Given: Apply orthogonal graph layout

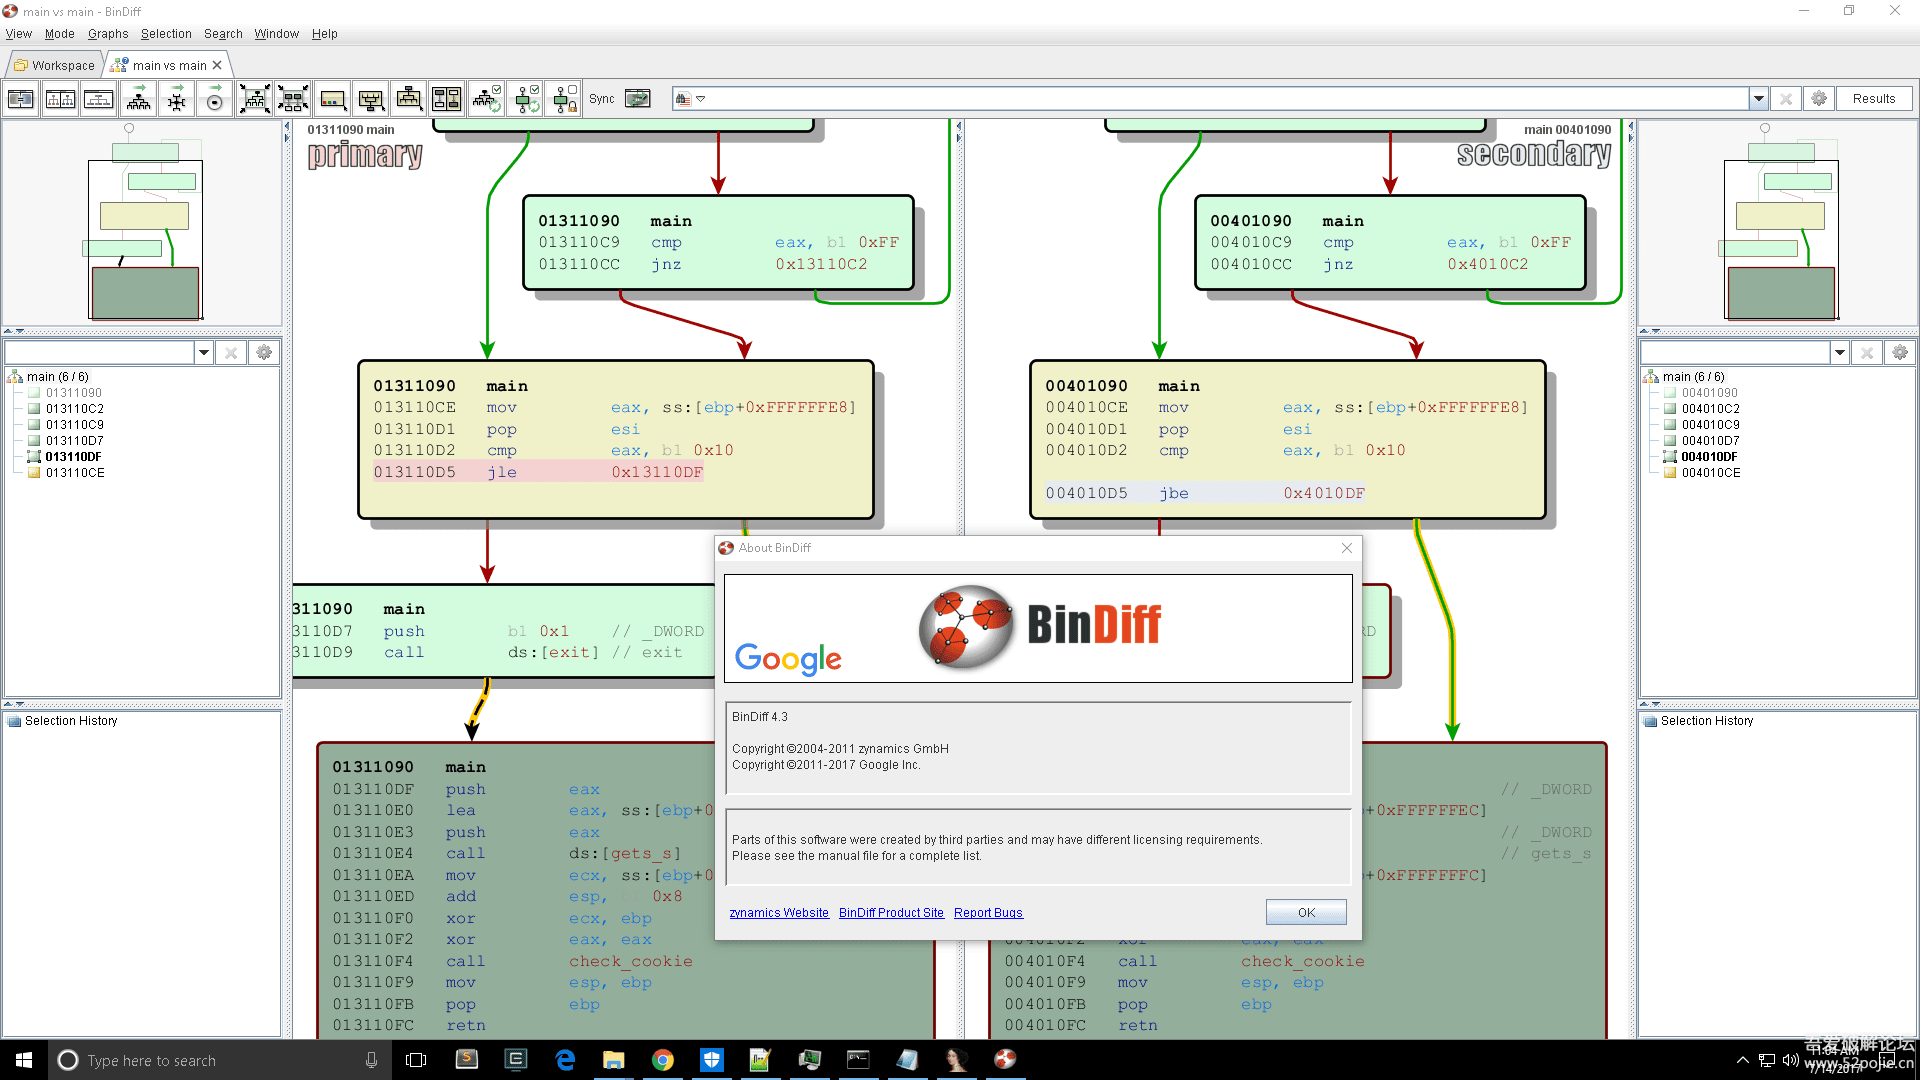Looking at the screenshot, I should (177, 99).
